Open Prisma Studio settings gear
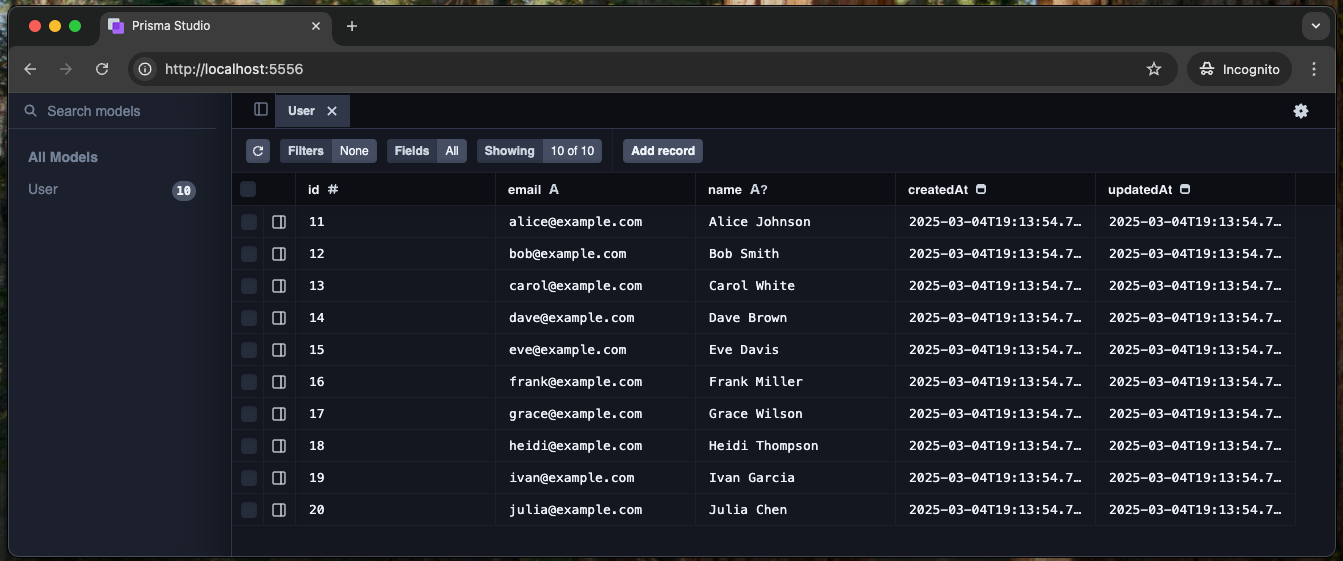Image resolution: width=1343 pixels, height=561 pixels. (x=1301, y=111)
